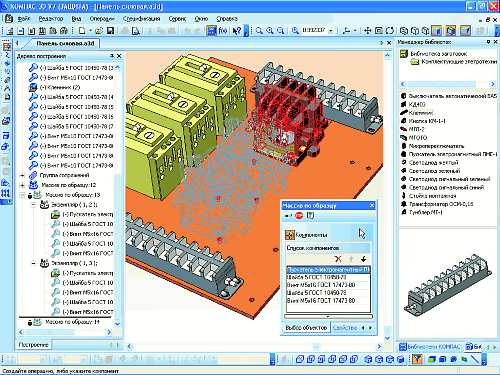Open the Операции menu
The height and width of the screenshot is (375, 500).
pos(102,19)
